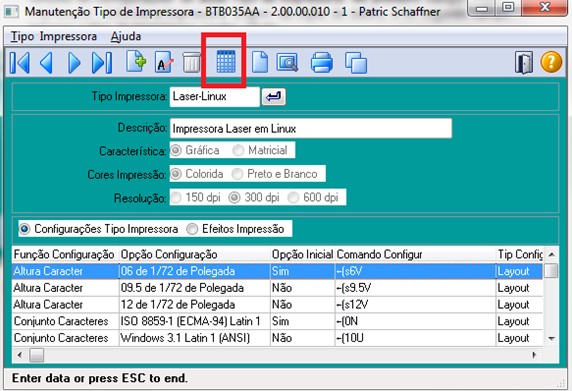
Task: Click the copy windows icon
Action: point(356,63)
